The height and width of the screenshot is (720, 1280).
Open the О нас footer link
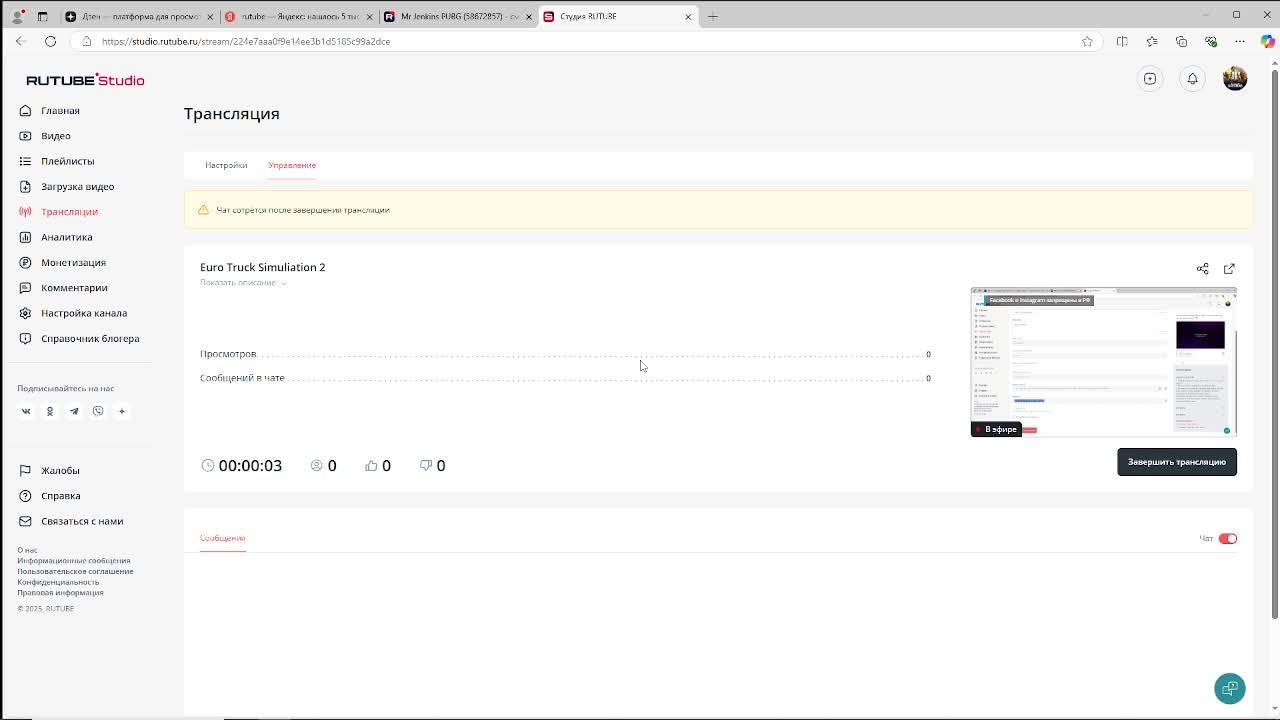tap(27, 550)
